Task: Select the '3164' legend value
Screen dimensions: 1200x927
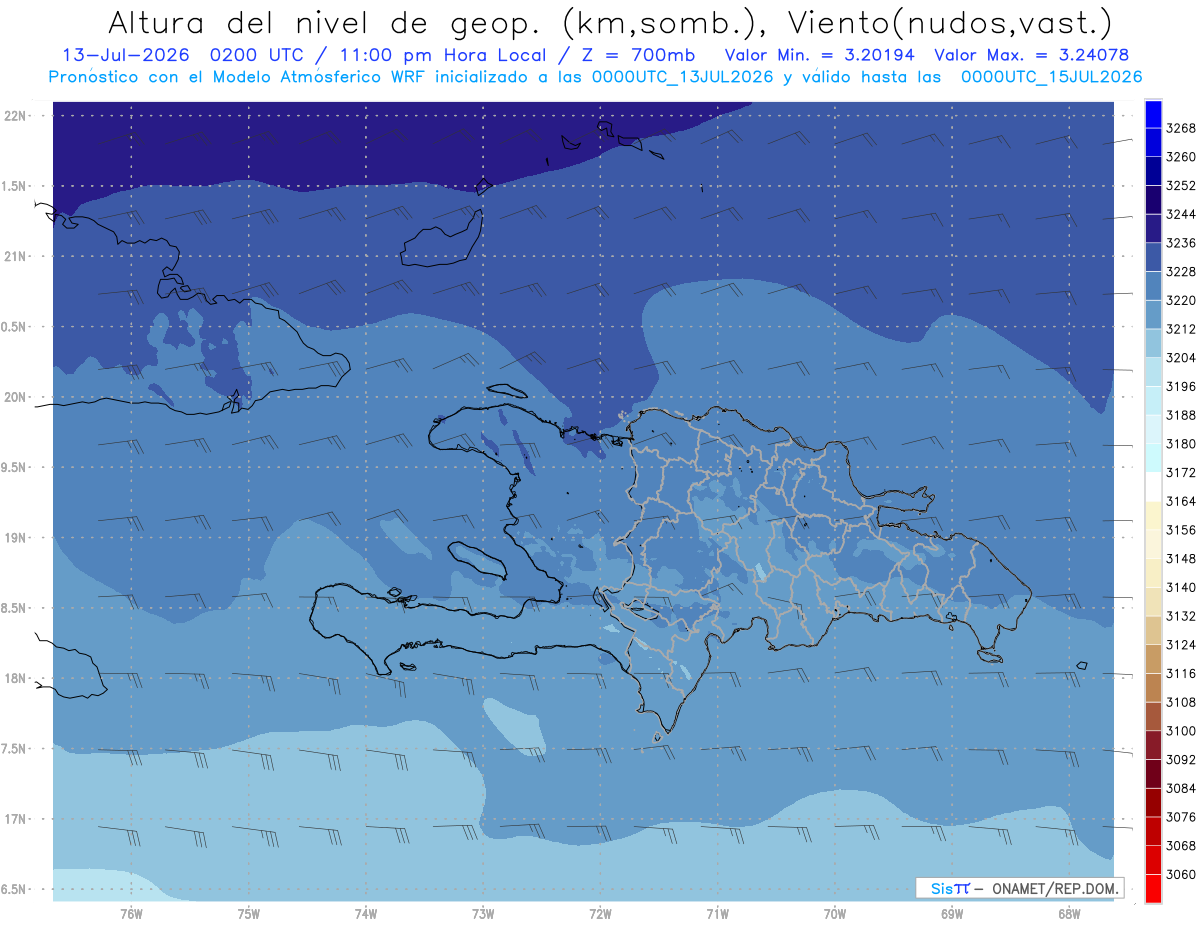Action: point(1181,501)
